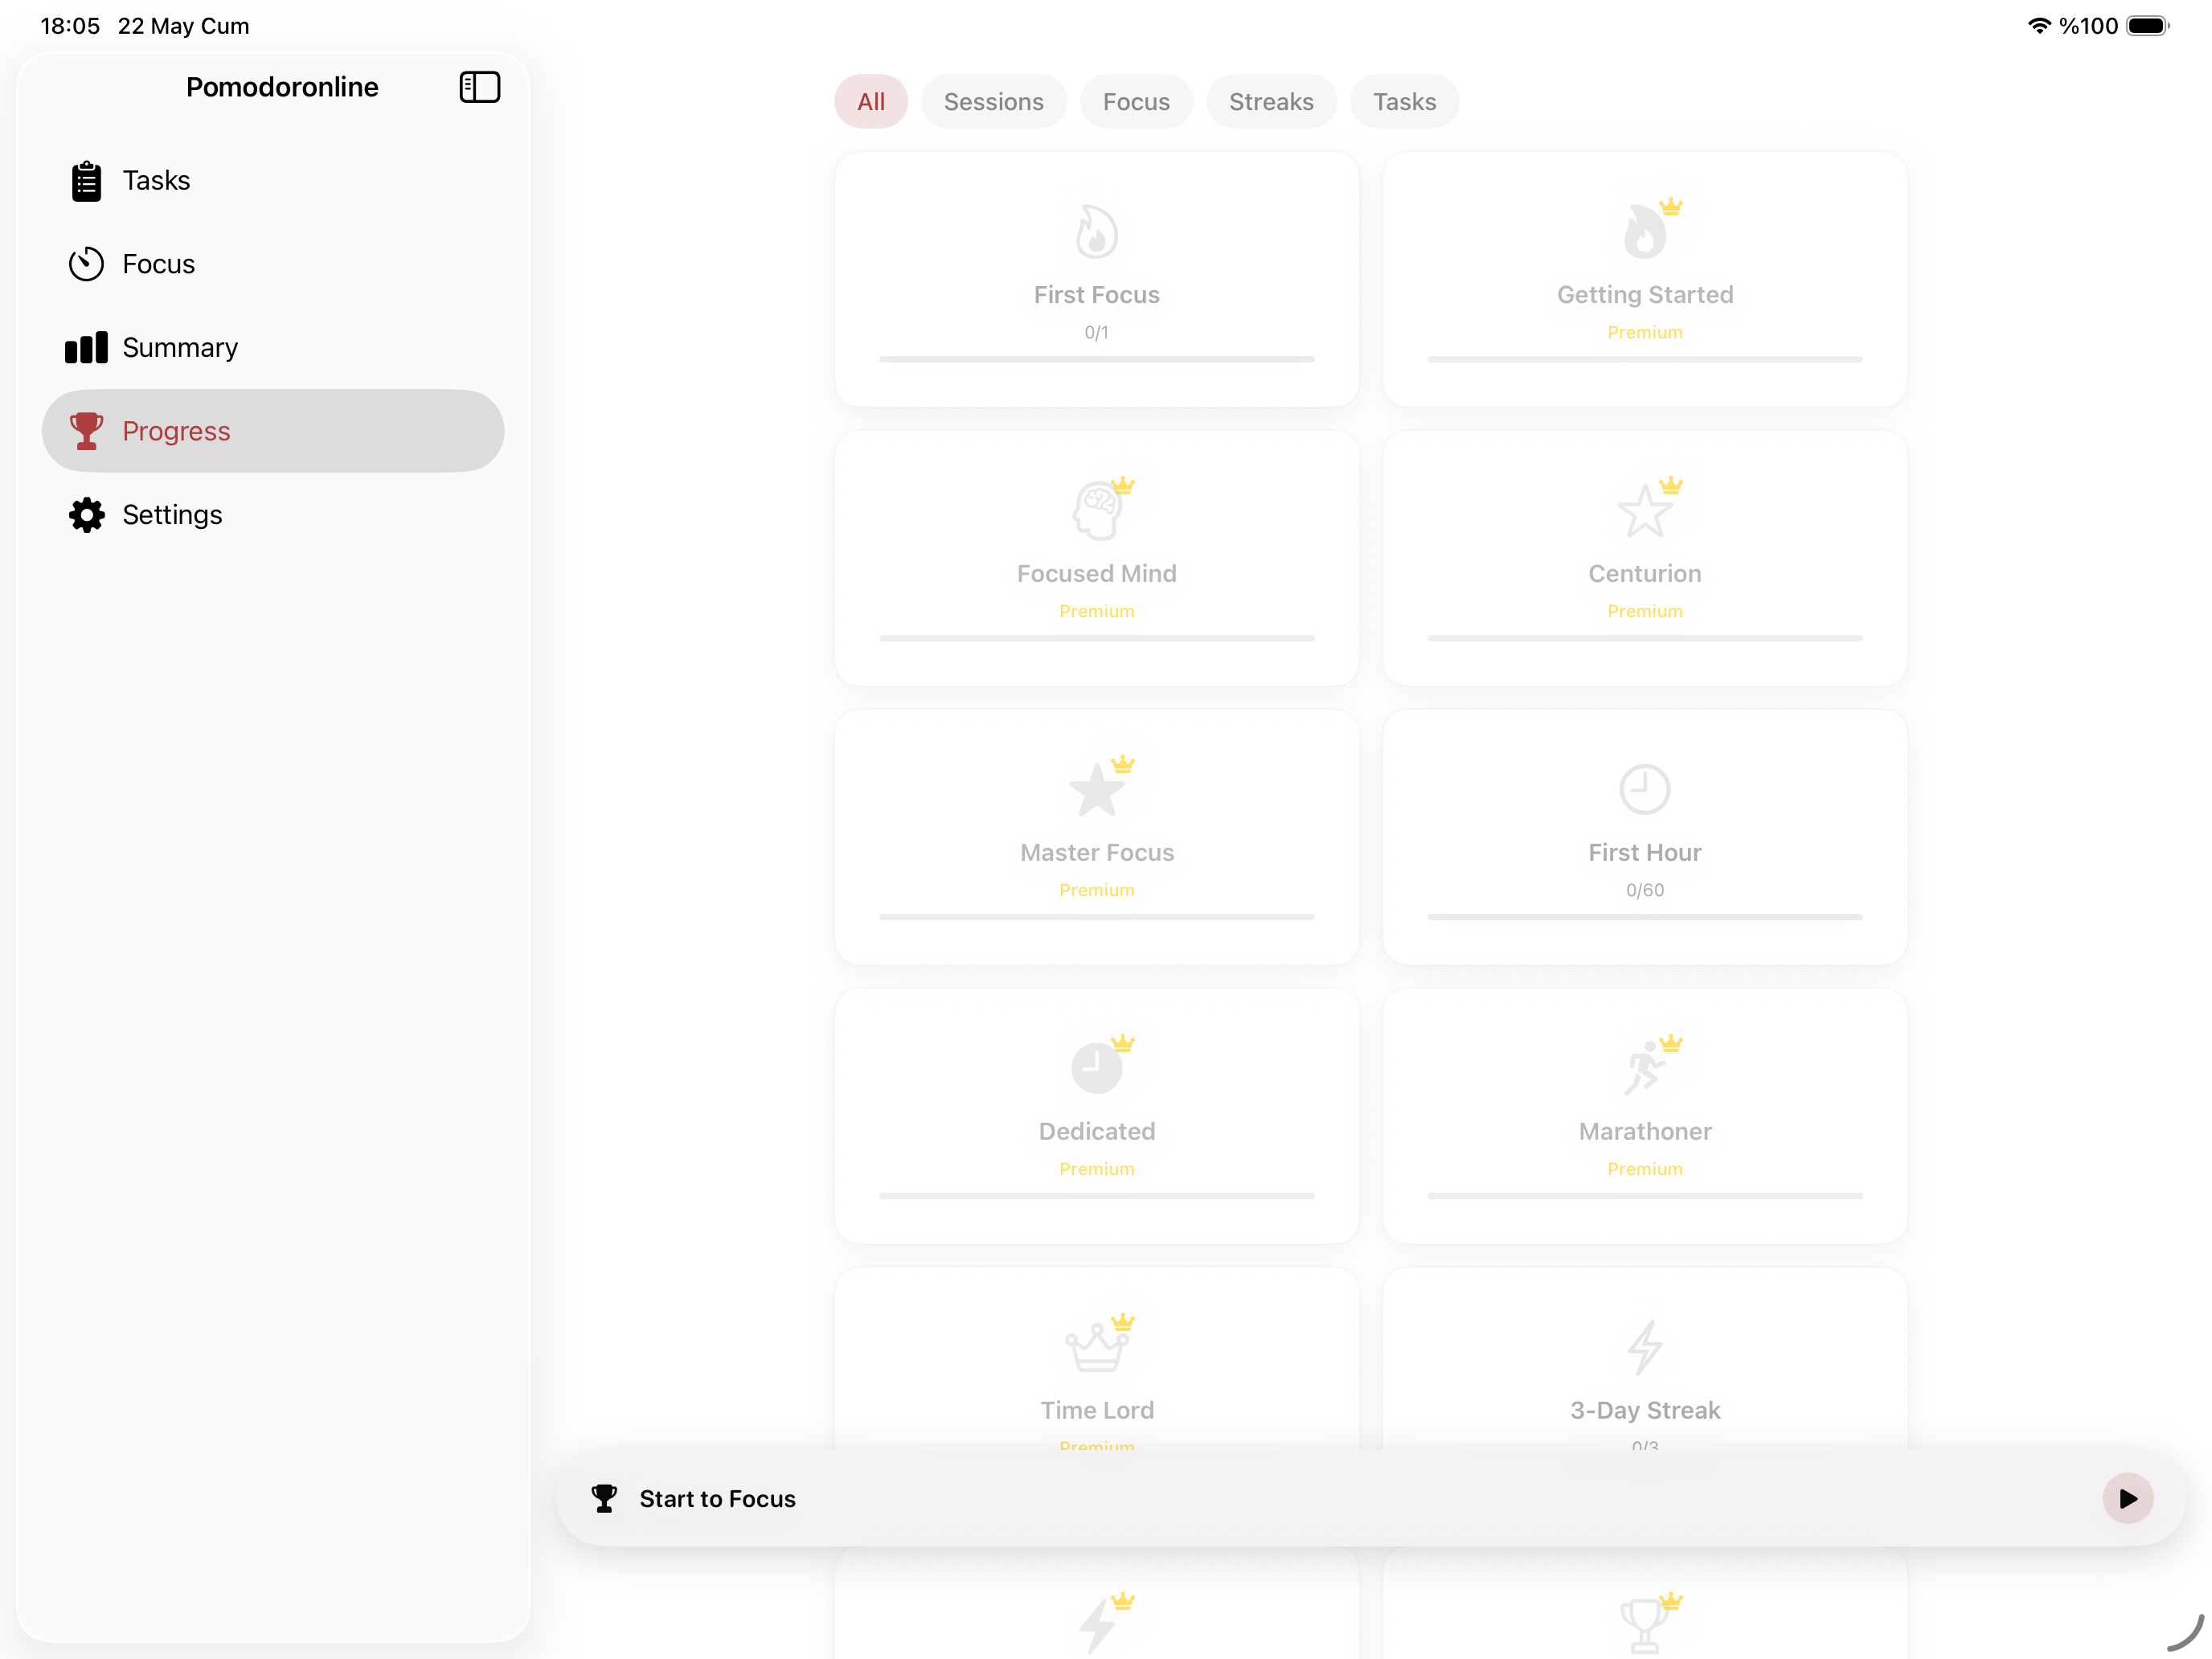The image size is (2212, 1659).
Task: Select the All filter tab
Action: click(871, 101)
